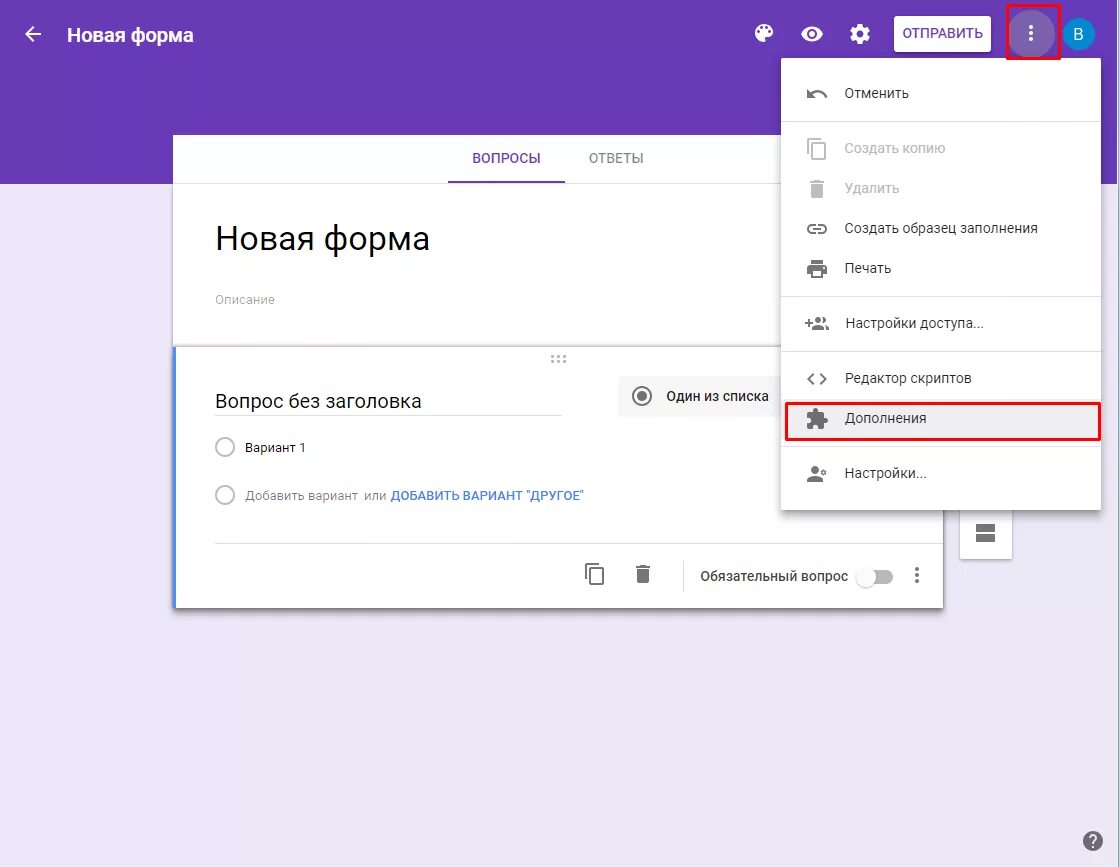This screenshot has width=1119, height=867.
Task: Select Создать копию menu item
Action: pos(941,148)
